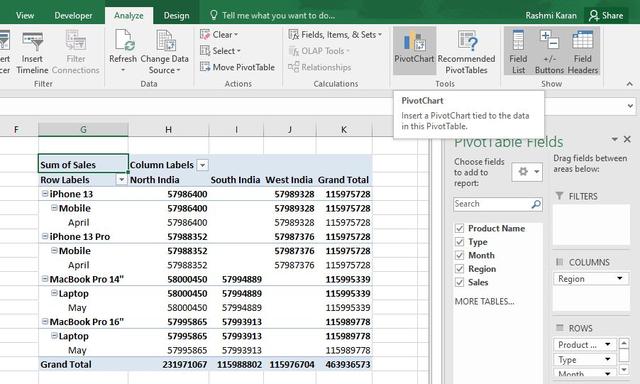Toggle the +/- Buttons option

point(549,51)
